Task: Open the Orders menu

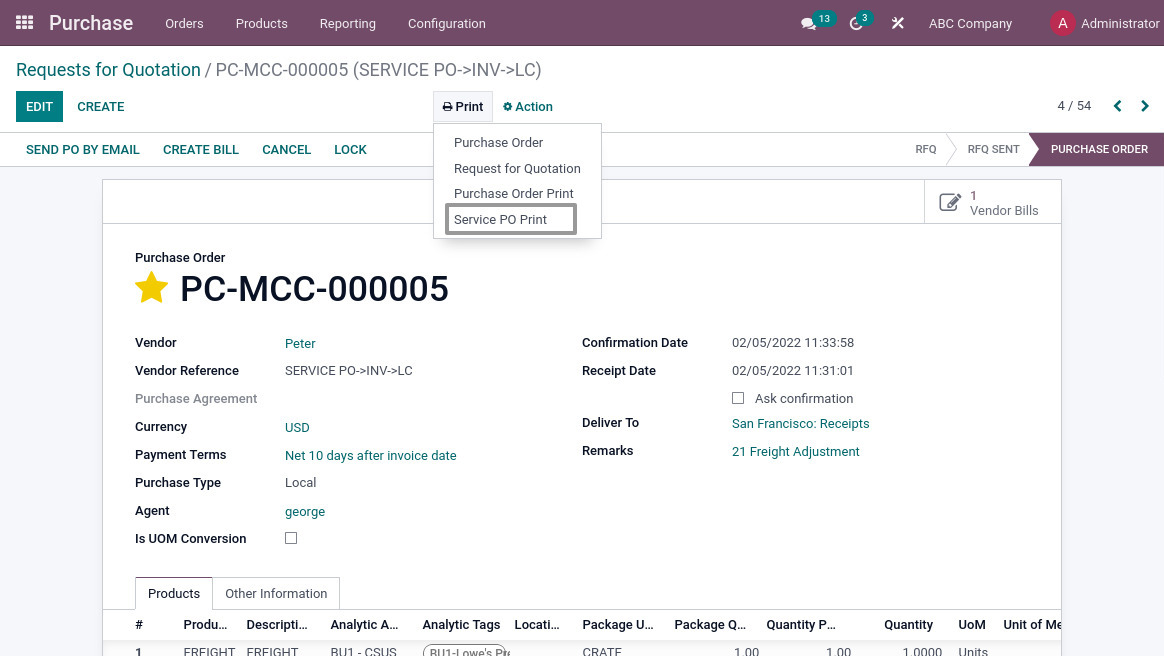Action: tap(184, 23)
